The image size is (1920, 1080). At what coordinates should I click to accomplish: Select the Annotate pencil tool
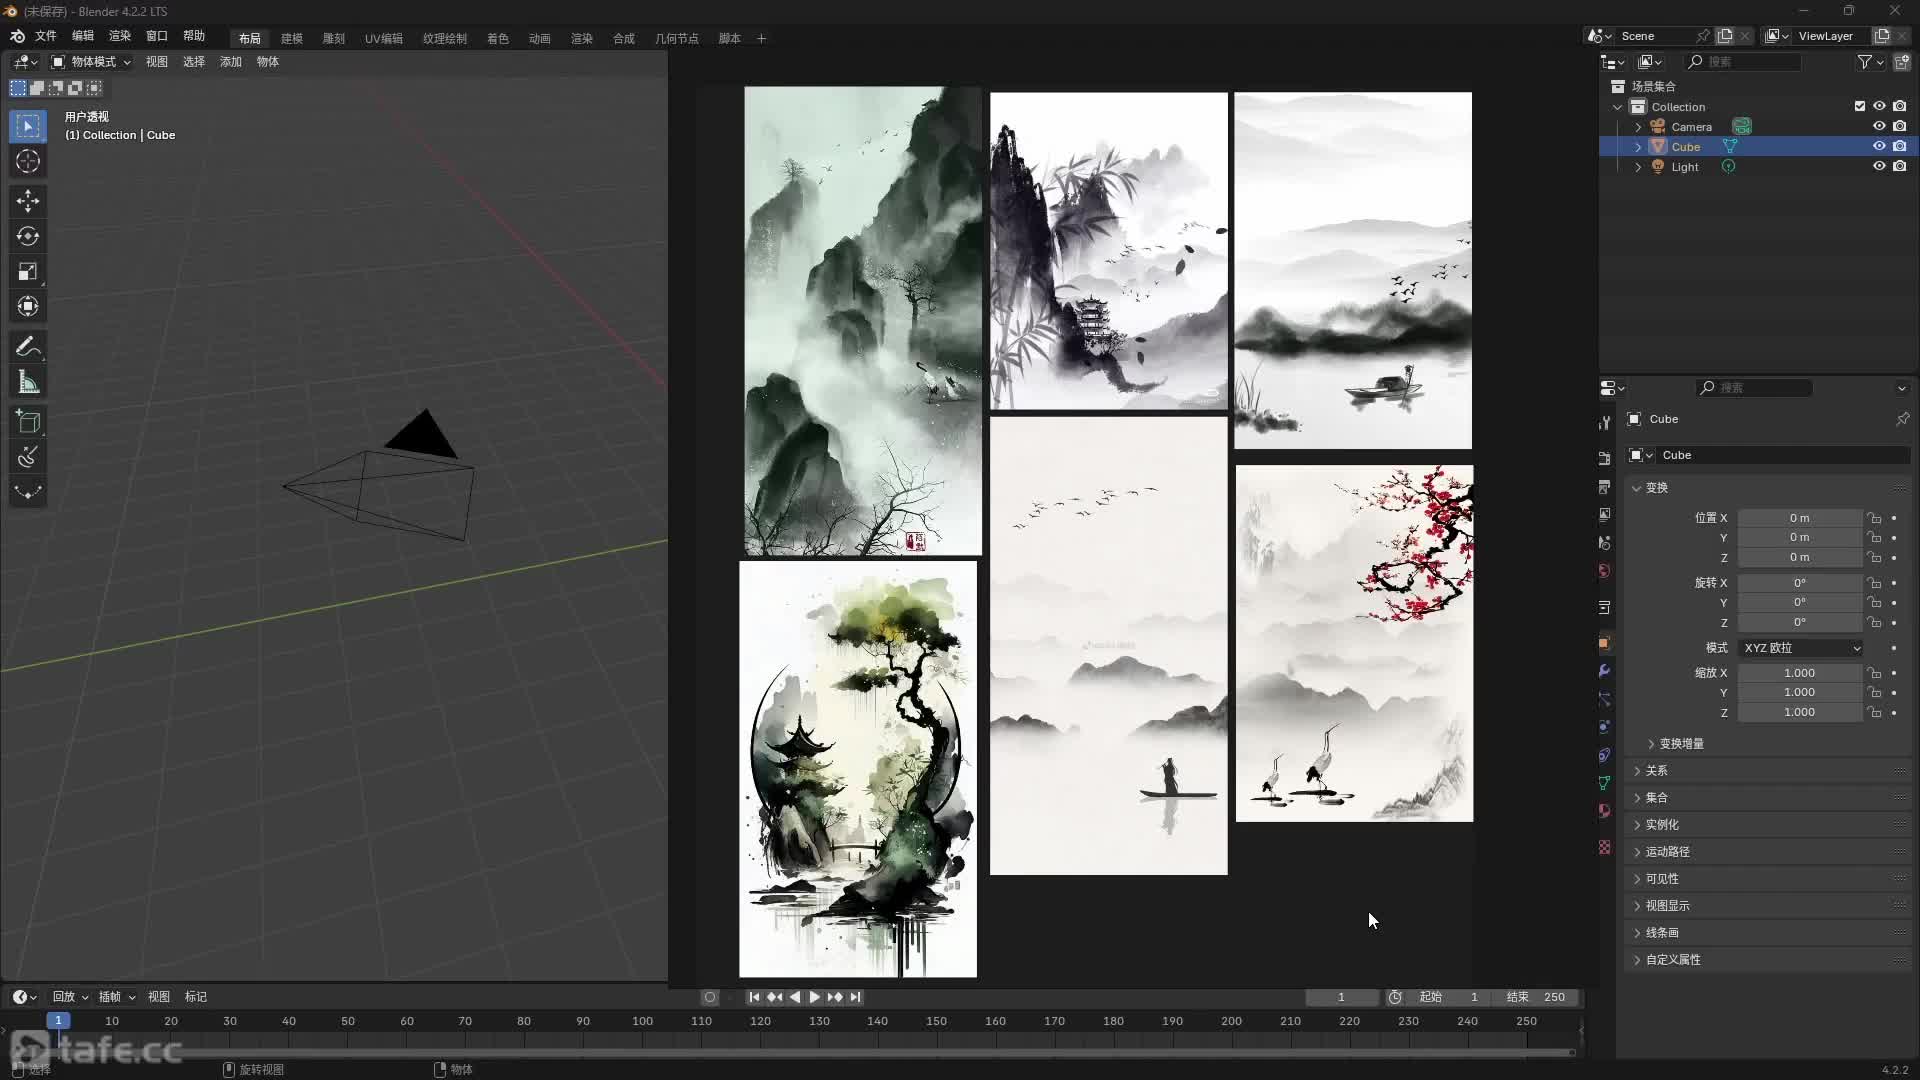28,347
